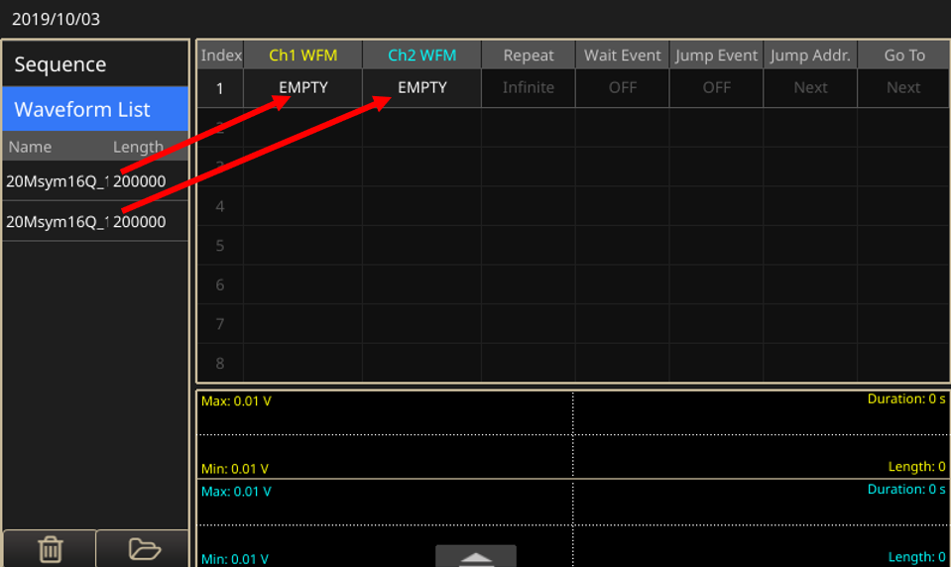The width and height of the screenshot is (951, 567).
Task: Click the Ch2 WFM column header
Action: point(422,56)
